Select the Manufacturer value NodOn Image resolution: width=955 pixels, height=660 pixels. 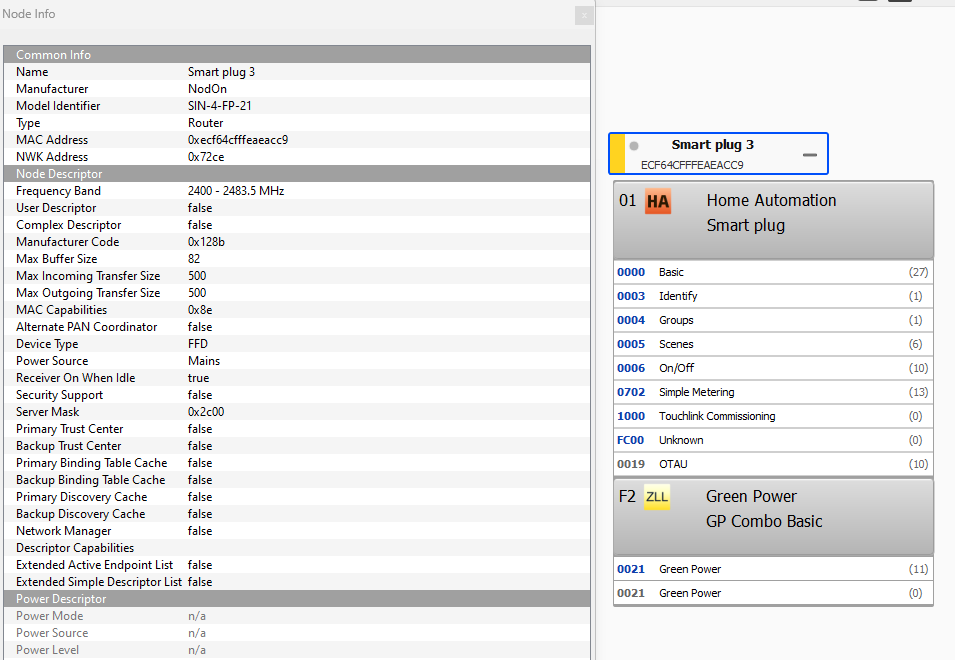pyautogui.click(x=207, y=89)
